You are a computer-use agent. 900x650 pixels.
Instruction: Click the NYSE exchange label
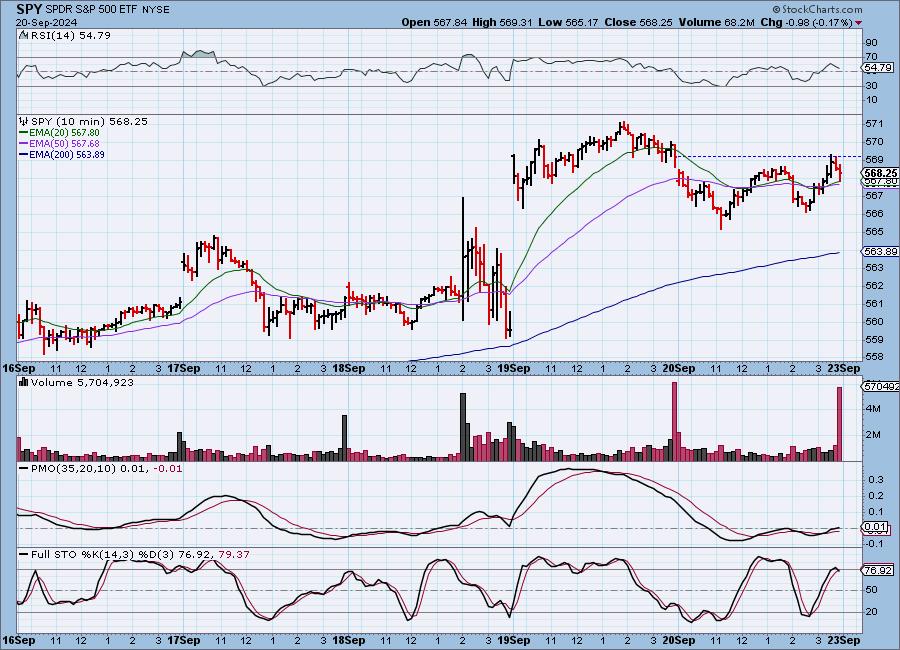click(x=154, y=10)
